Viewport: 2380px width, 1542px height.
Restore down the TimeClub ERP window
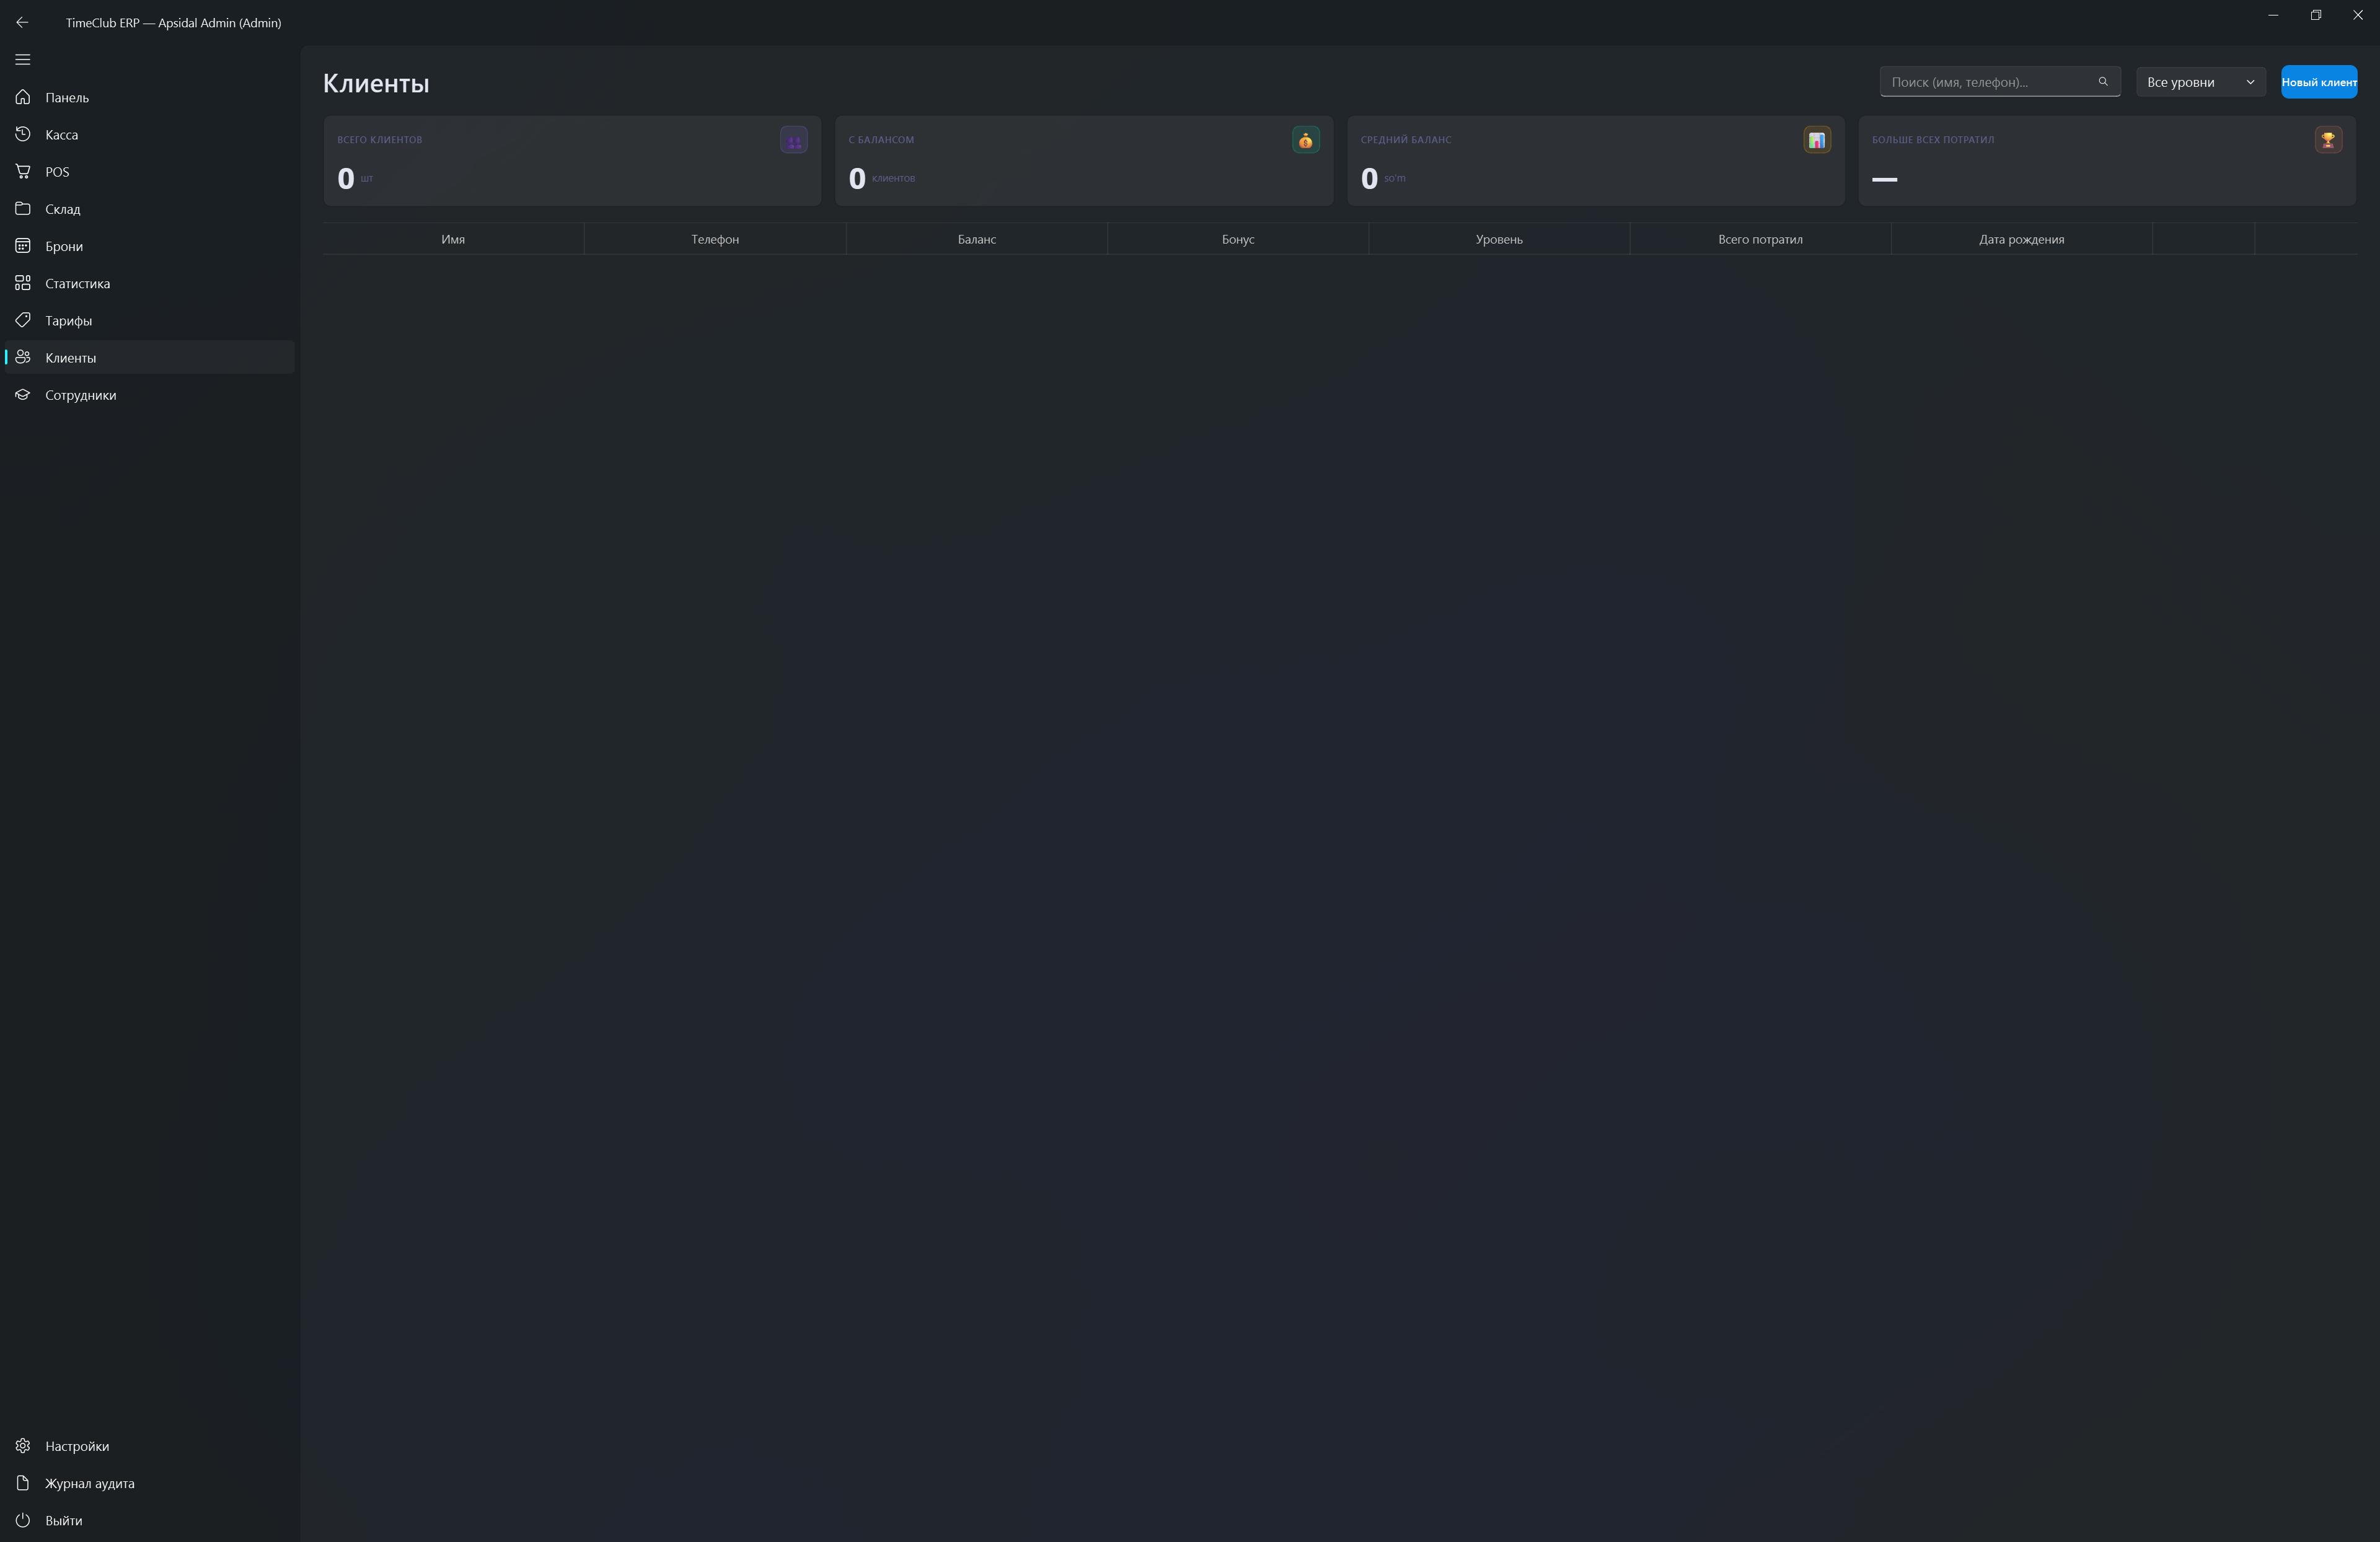pos(2315,15)
